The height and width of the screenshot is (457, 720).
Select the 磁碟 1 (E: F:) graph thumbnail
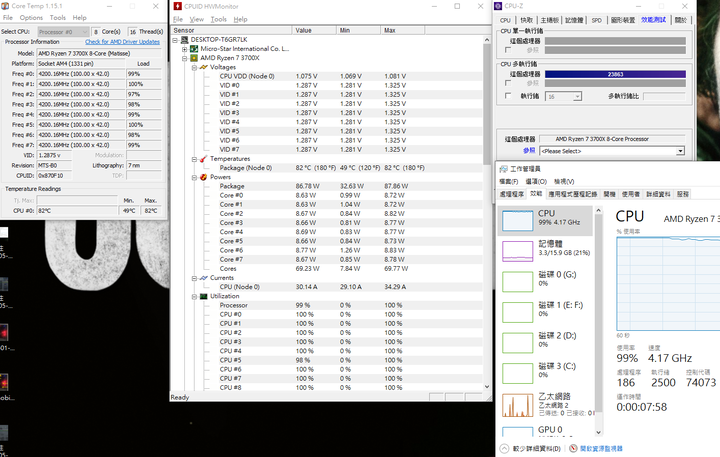518,312
